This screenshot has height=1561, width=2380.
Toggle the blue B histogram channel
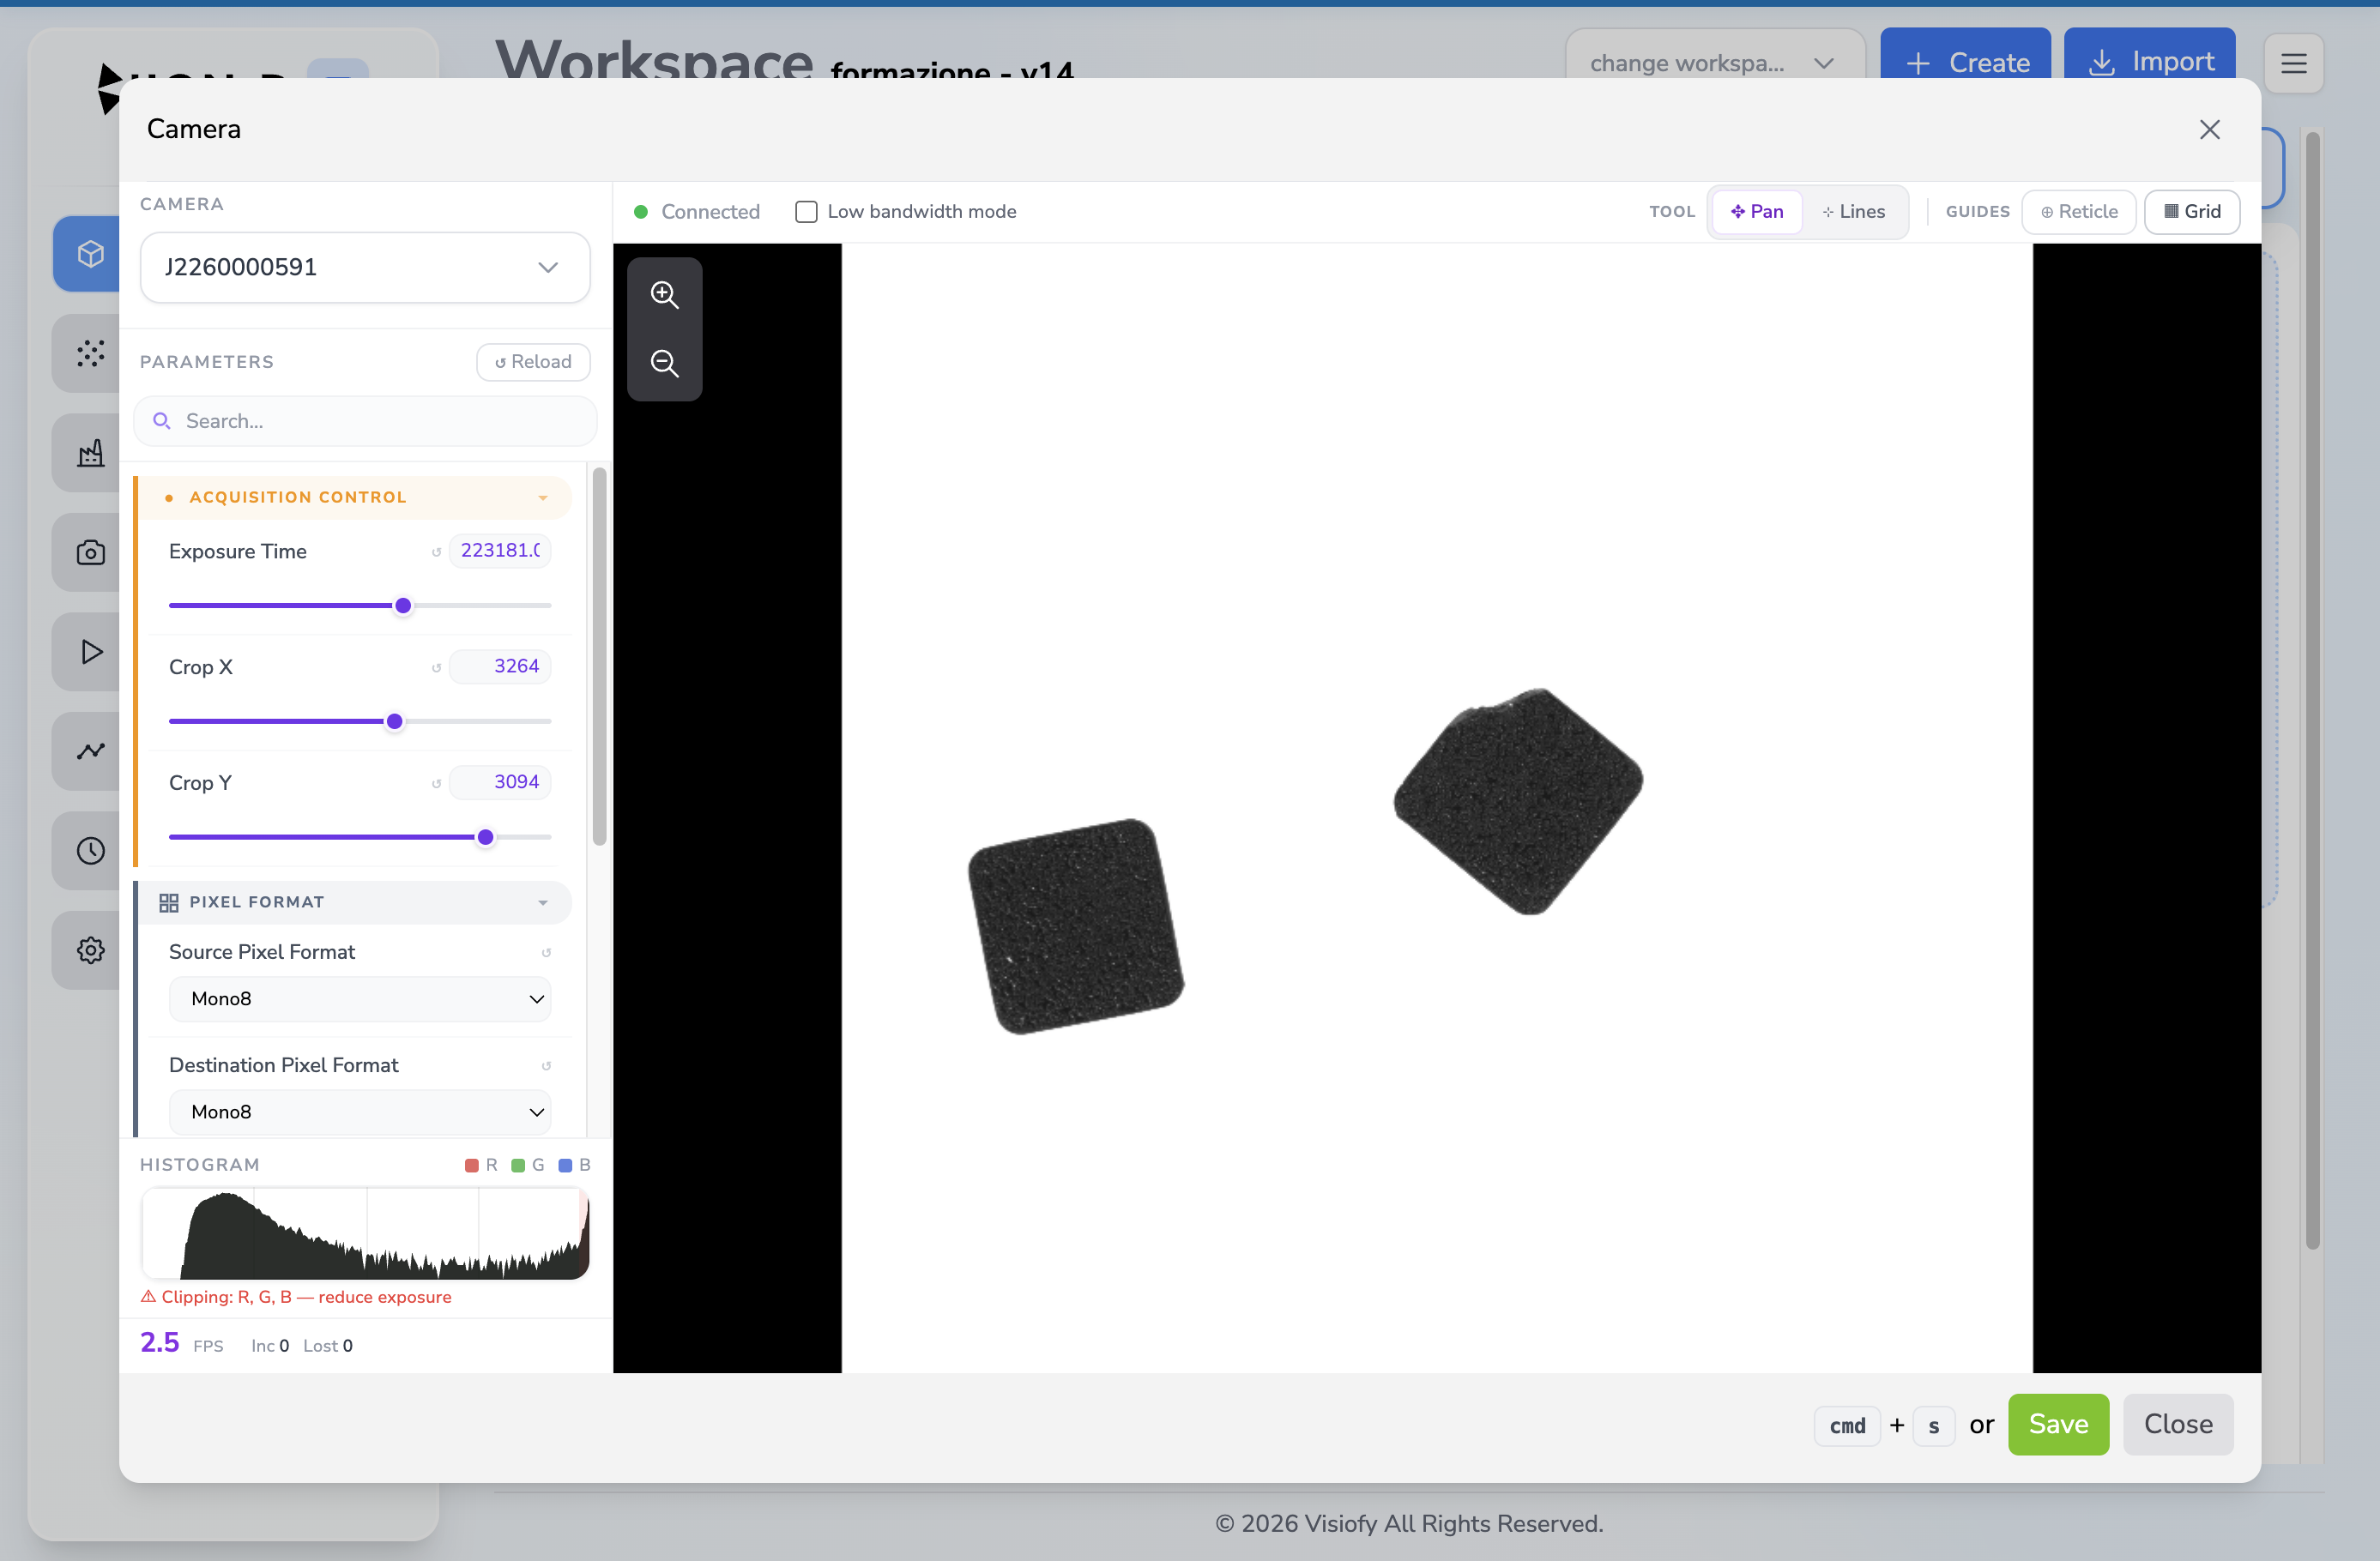tap(575, 1165)
